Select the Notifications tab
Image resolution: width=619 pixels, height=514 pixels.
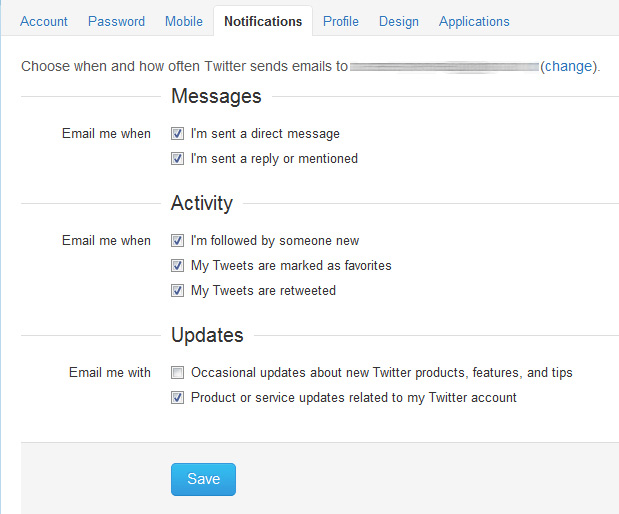[263, 21]
